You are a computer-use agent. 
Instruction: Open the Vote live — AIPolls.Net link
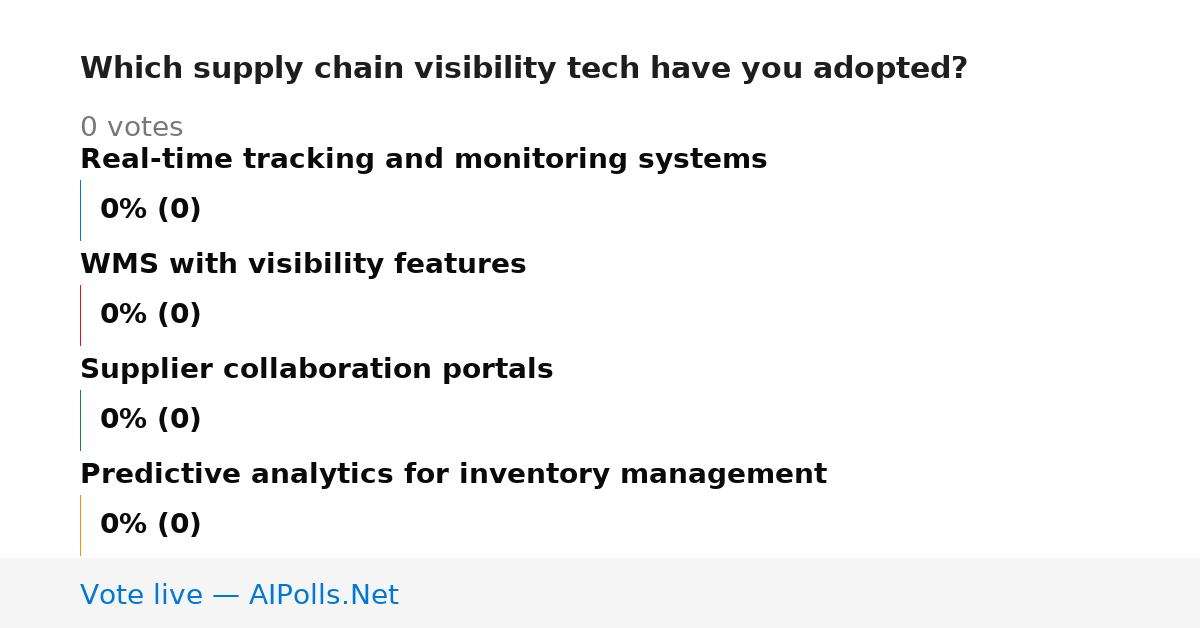pyautogui.click(x=239, y=596)
